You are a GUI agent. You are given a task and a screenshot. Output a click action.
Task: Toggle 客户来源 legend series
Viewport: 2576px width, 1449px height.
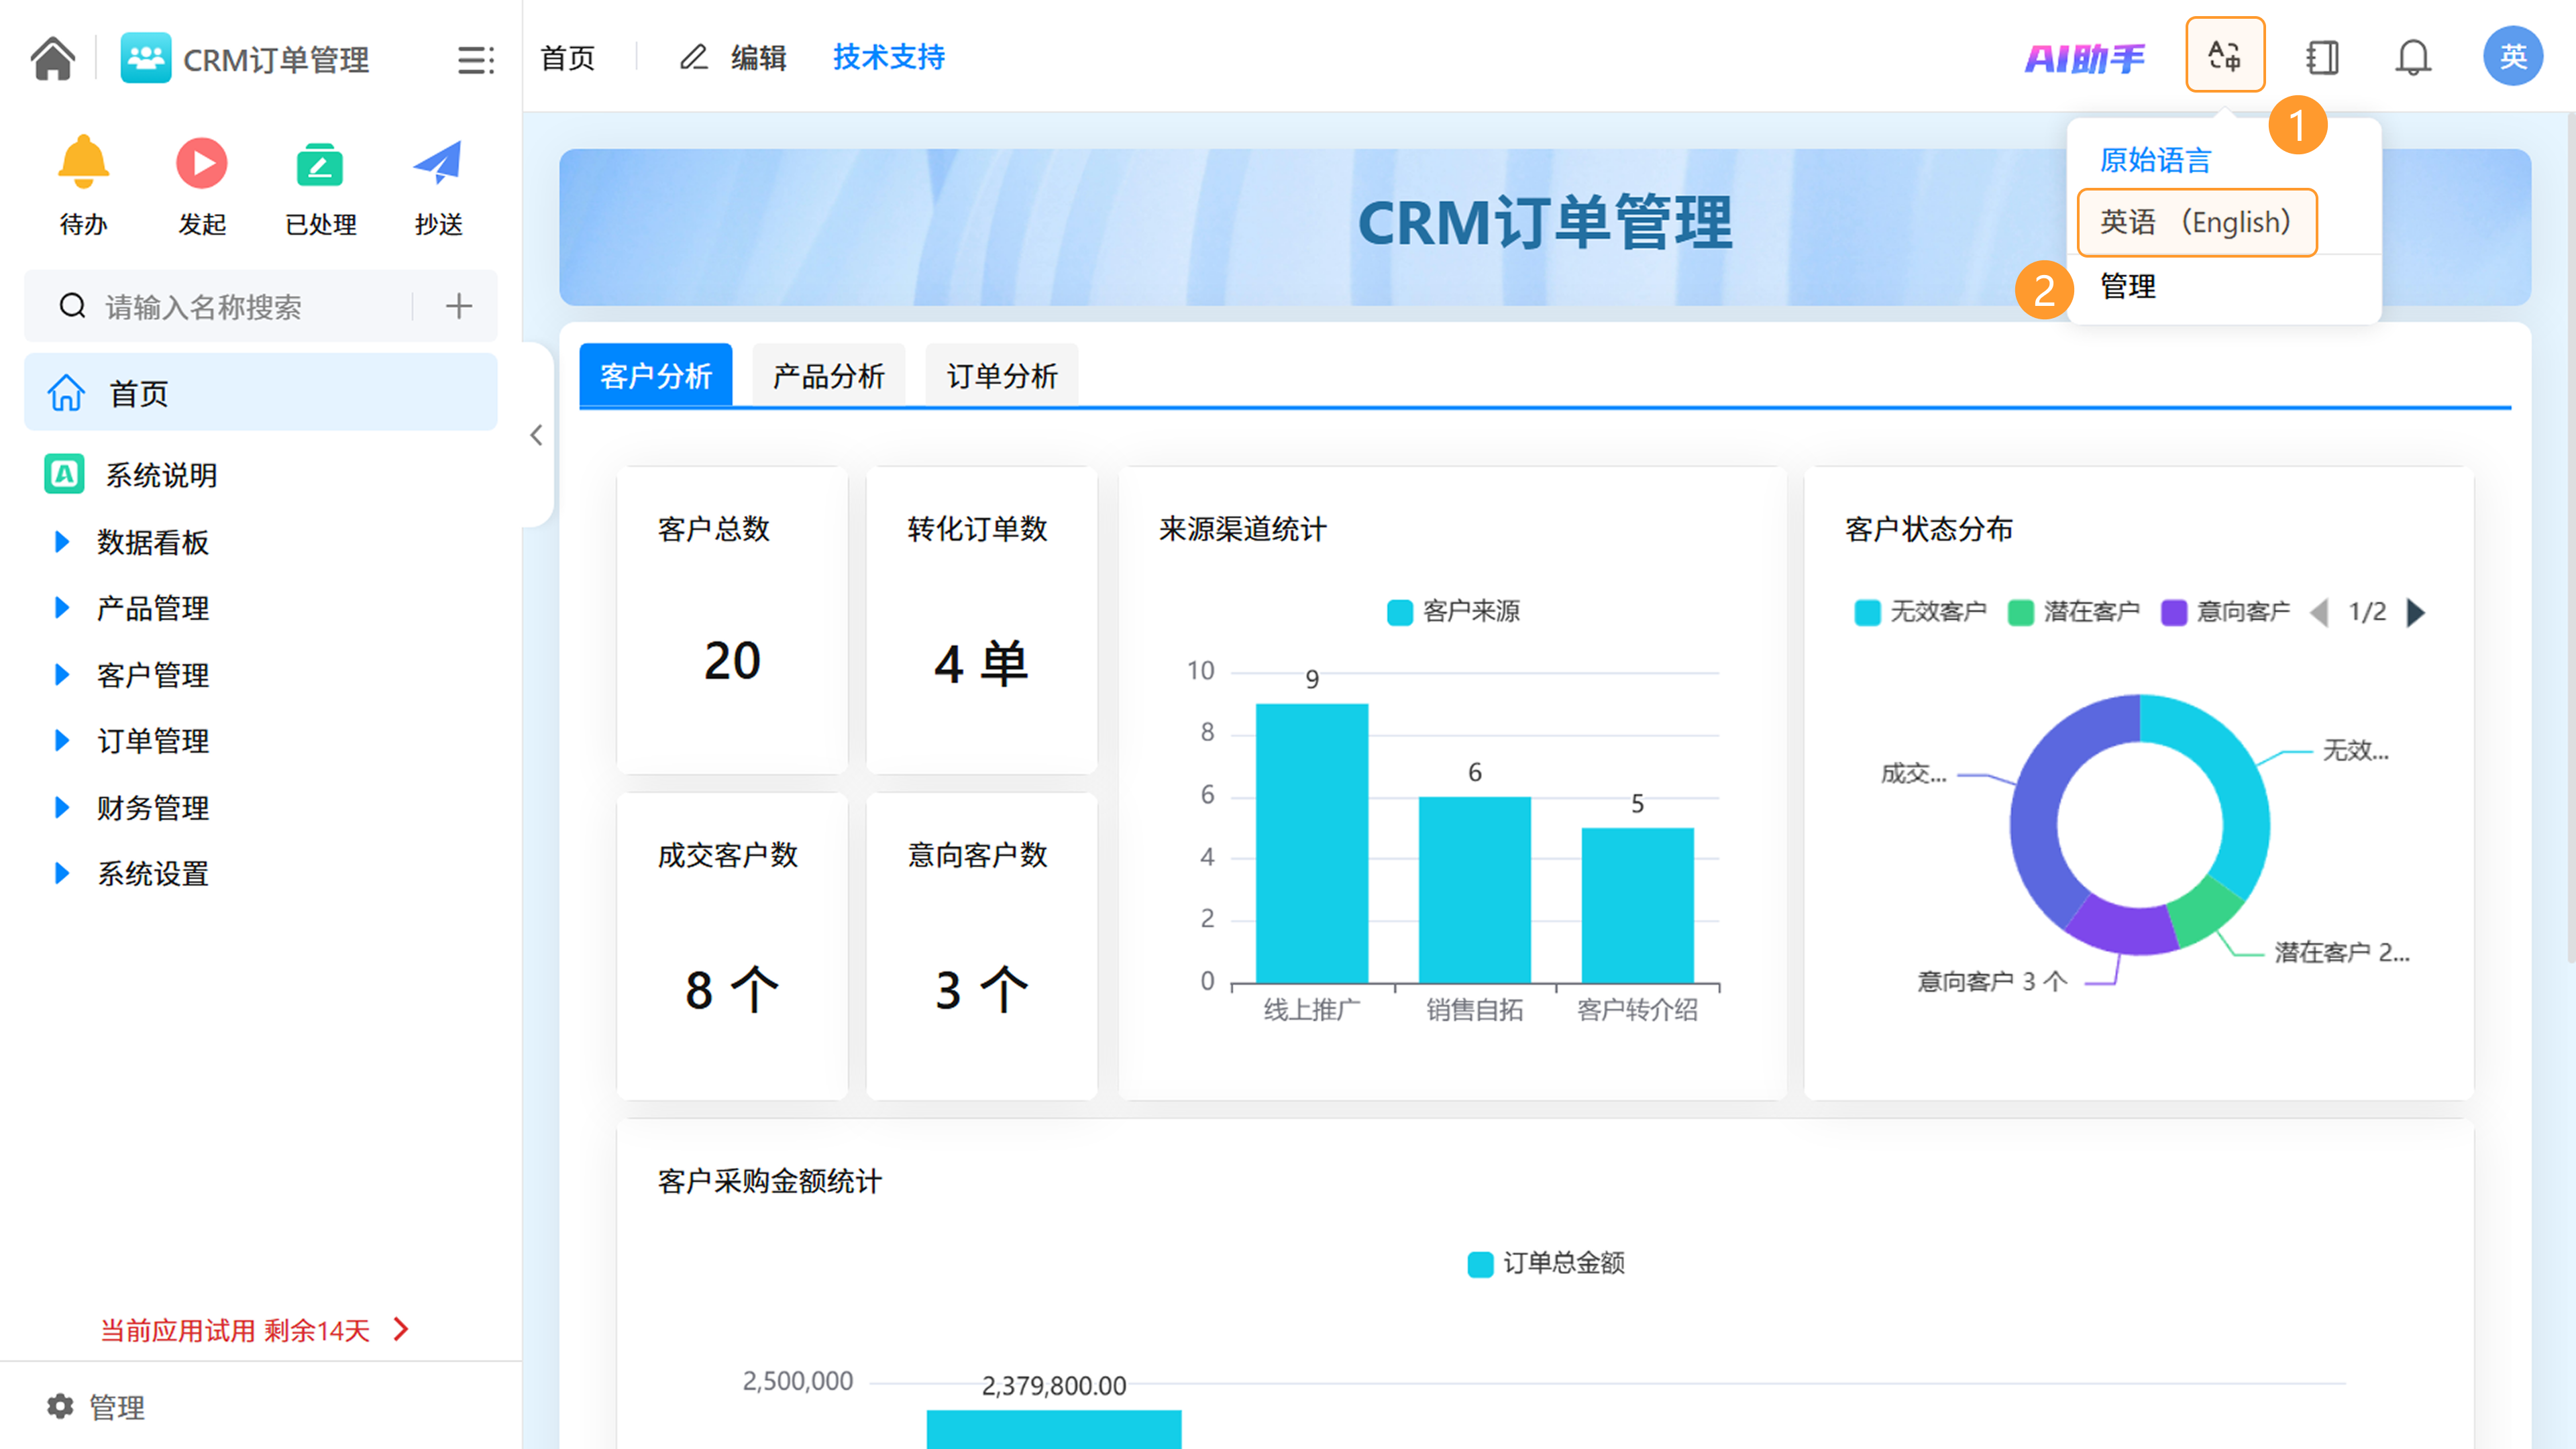(1454, 611)
